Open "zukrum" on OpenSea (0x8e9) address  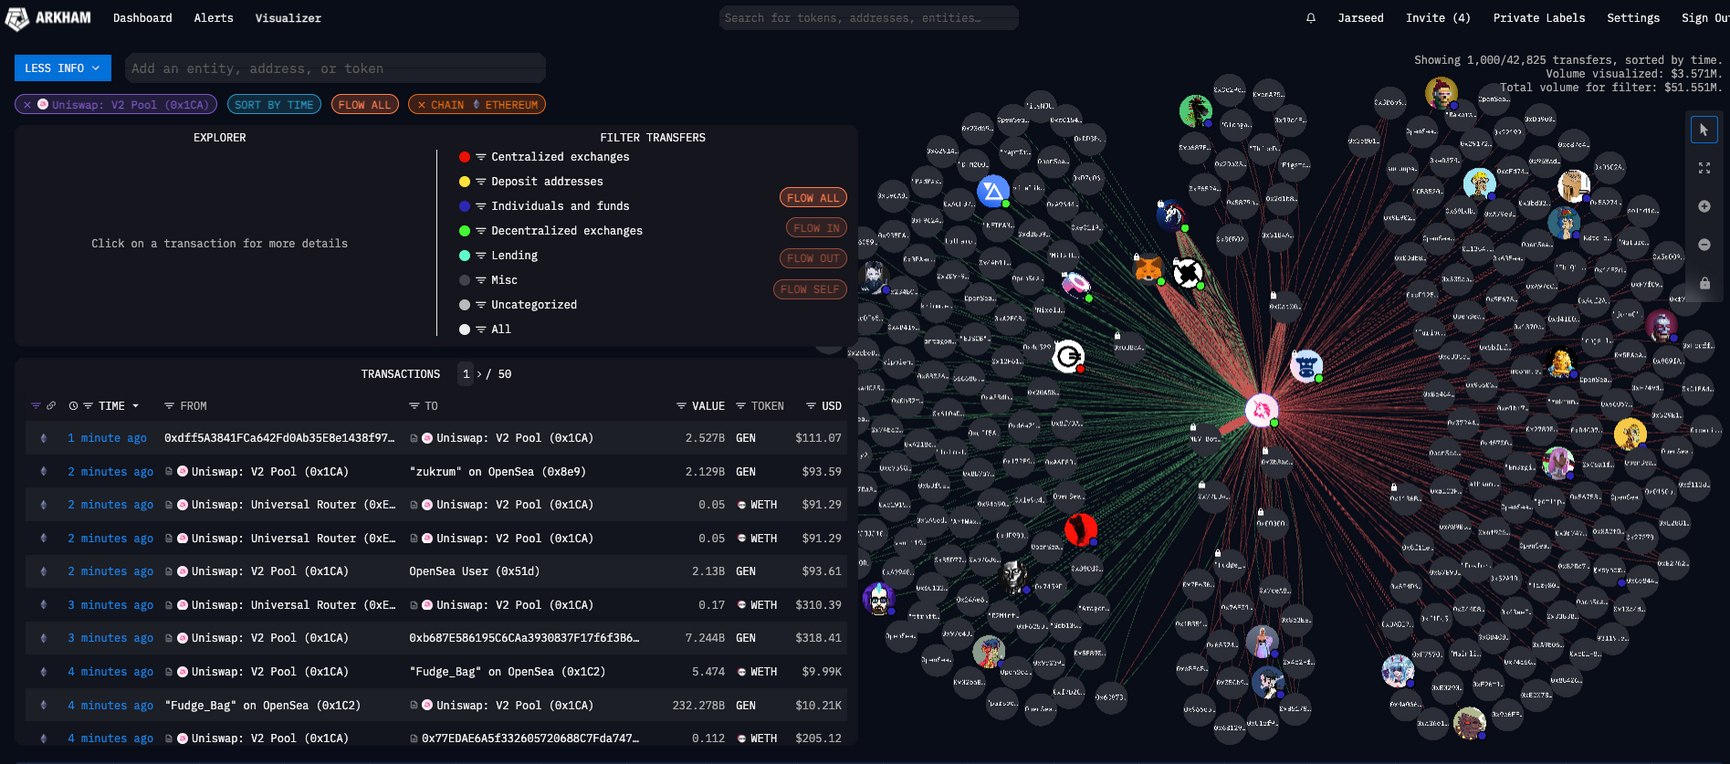[x=498, y=472]
